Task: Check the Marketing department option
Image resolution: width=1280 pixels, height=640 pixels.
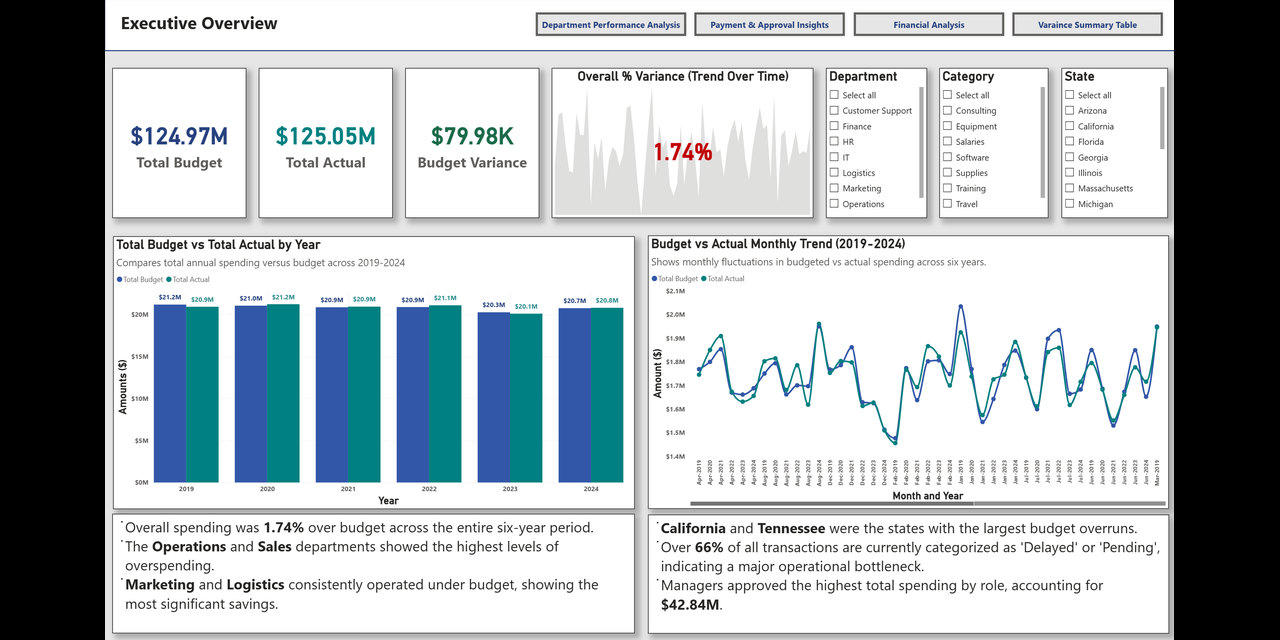Action: pos(834,188)
